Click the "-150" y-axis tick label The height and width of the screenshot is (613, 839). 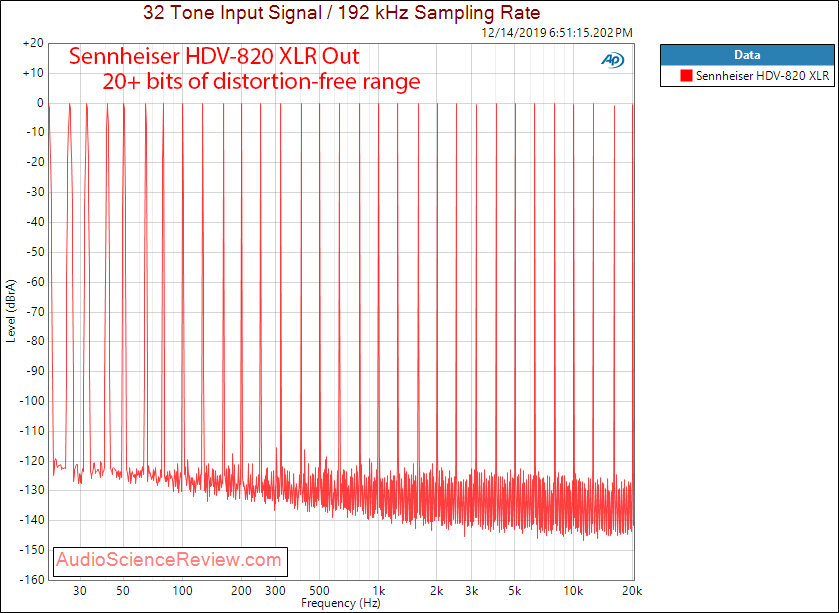click(x=32, y=550)
